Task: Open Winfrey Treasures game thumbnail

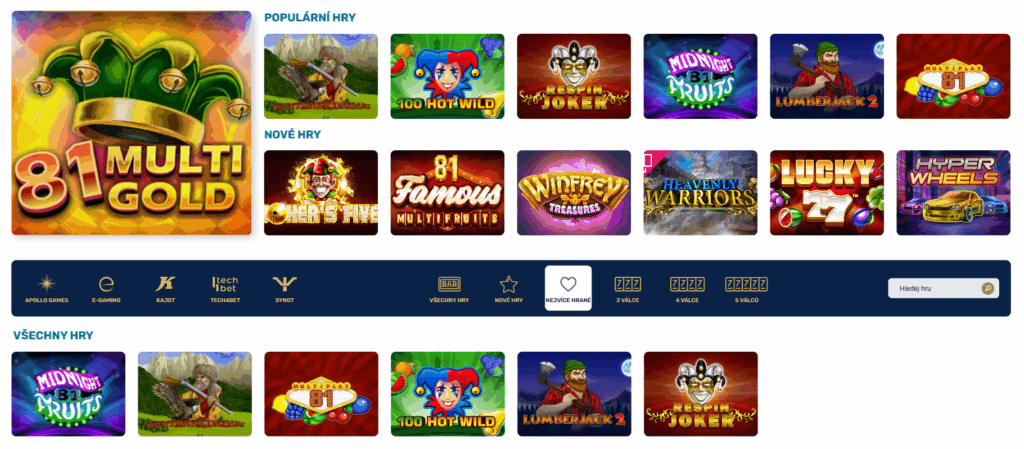Action: tap(574, 193)
